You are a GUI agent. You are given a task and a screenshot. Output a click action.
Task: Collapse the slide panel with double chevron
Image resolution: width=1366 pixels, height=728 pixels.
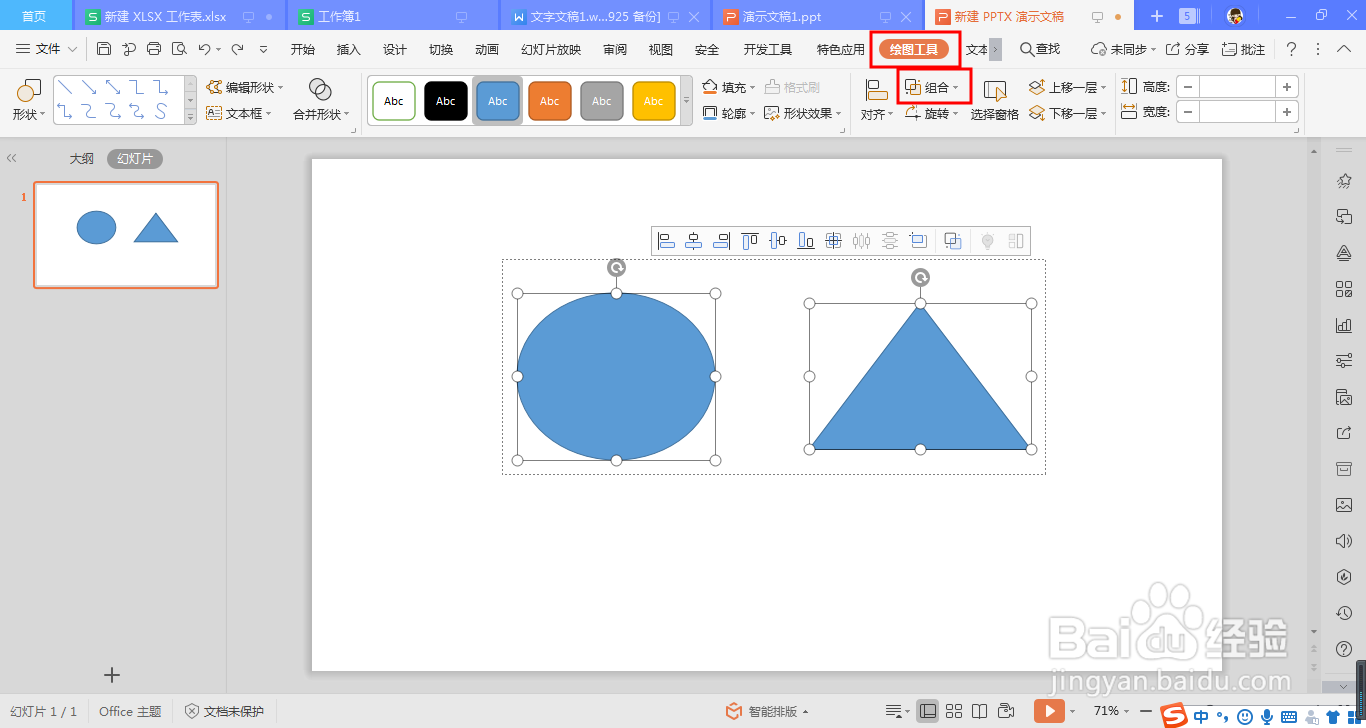point(12,158)
